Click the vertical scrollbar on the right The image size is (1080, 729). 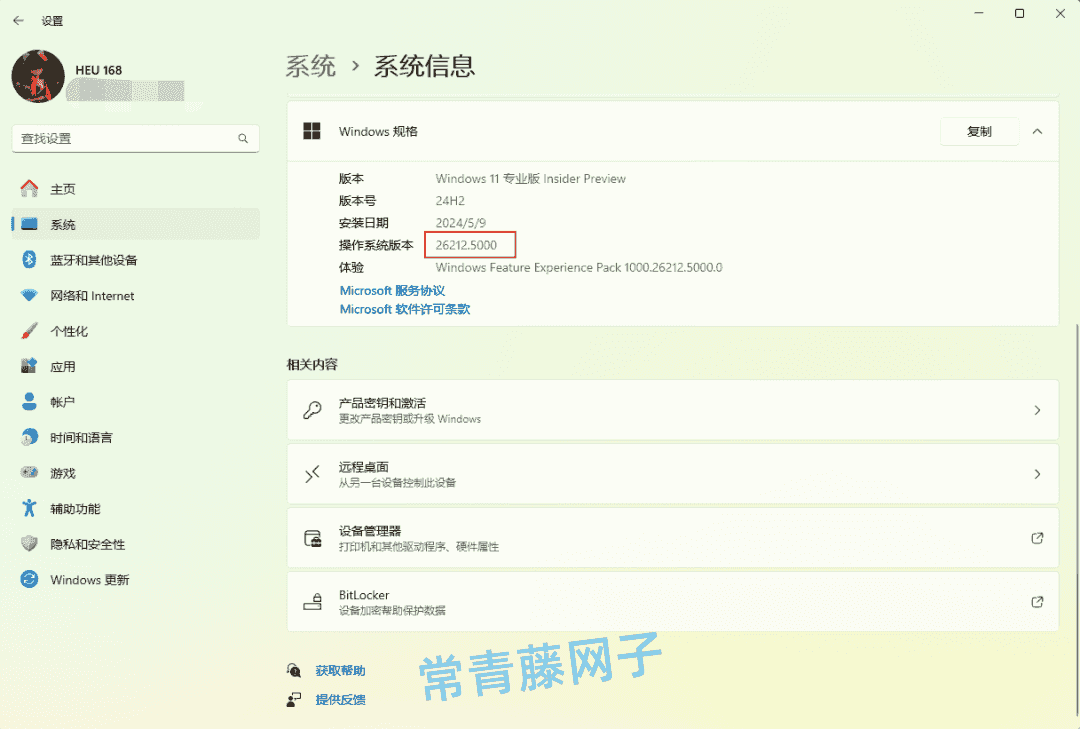point(1076,520)
